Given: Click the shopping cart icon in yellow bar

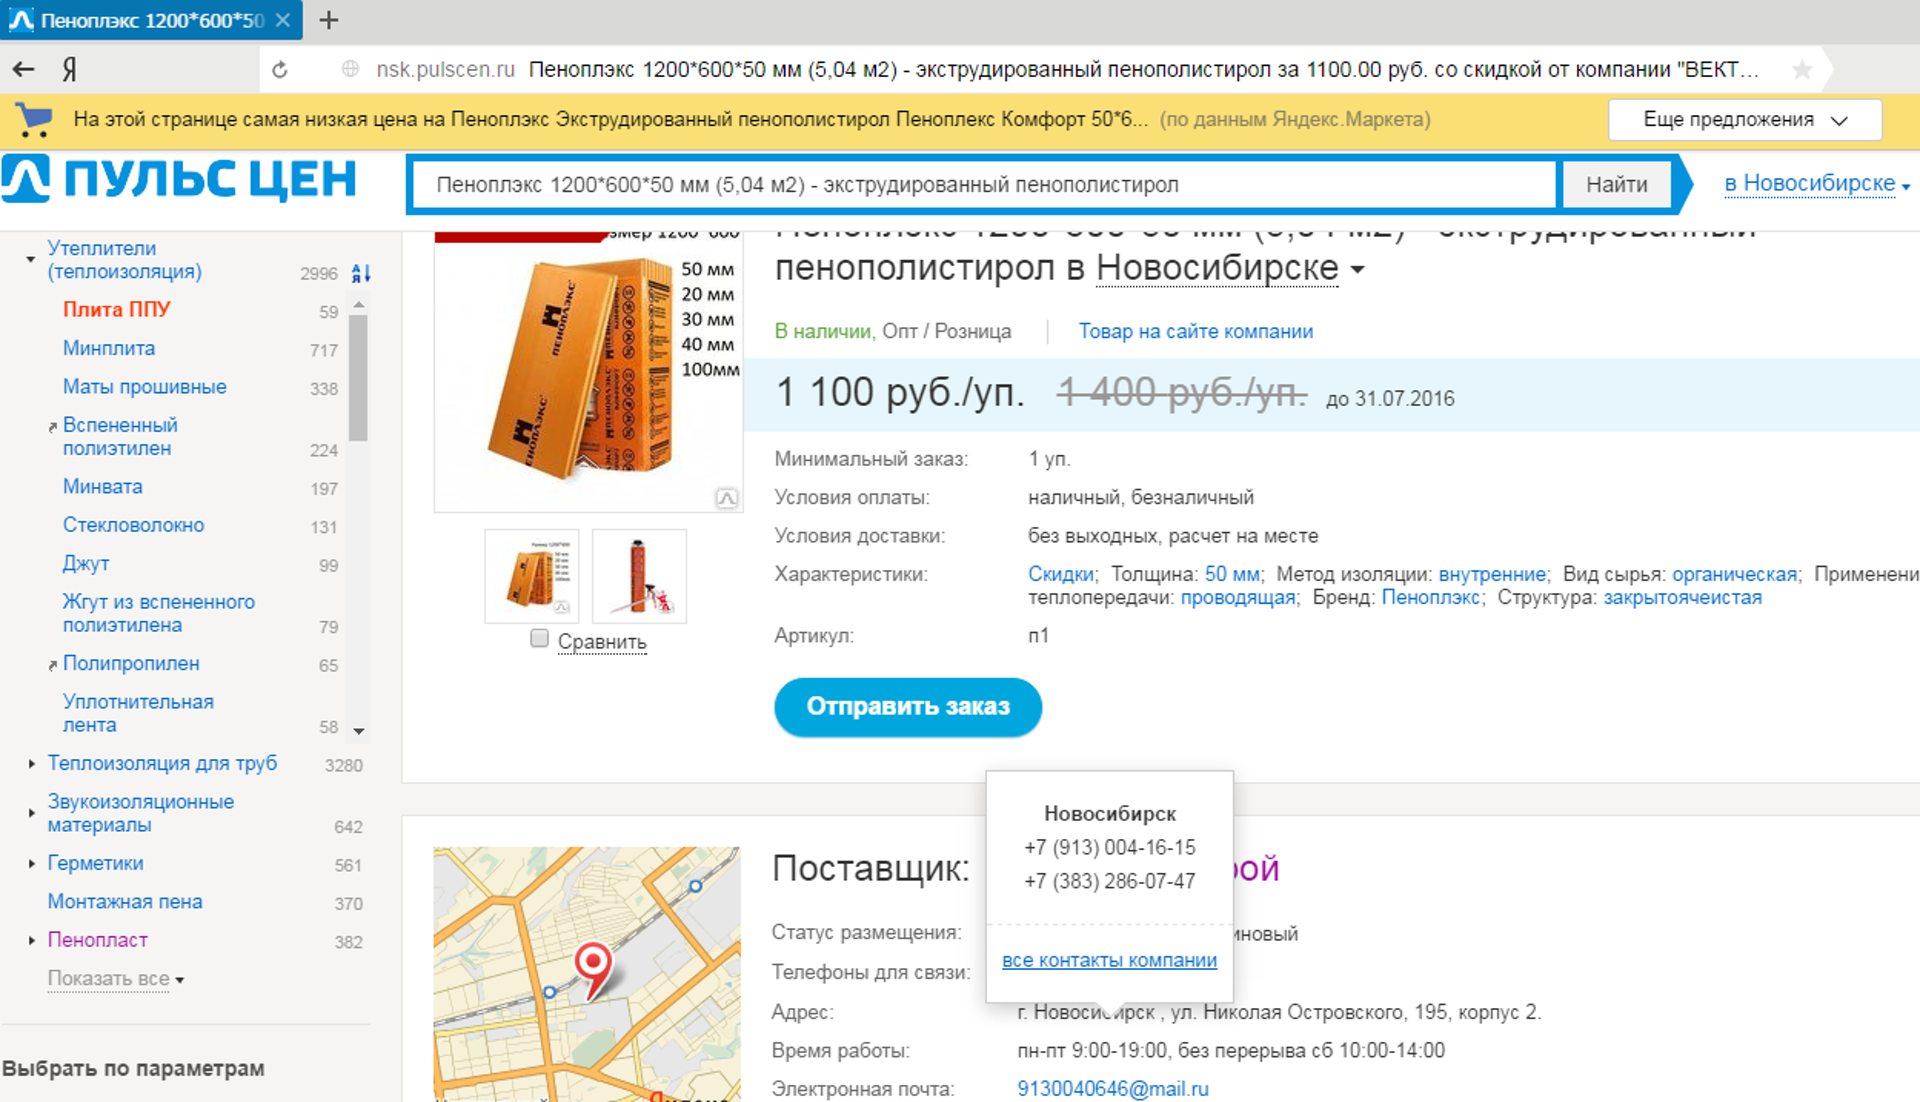Looking at the screenshot, I should click(34, 119).
